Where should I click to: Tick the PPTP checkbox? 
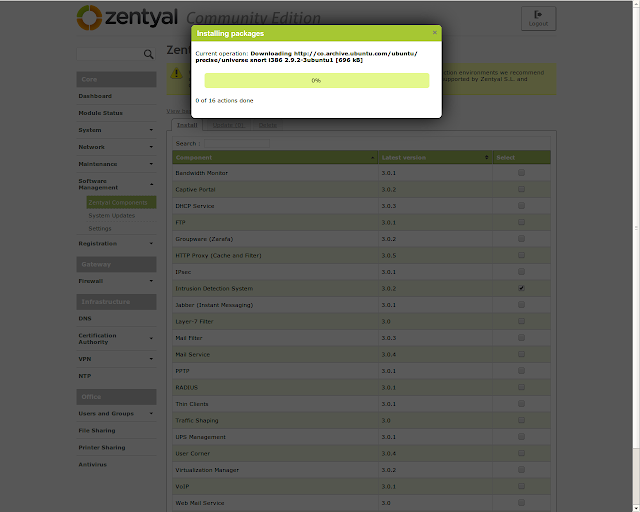[521, 370]
